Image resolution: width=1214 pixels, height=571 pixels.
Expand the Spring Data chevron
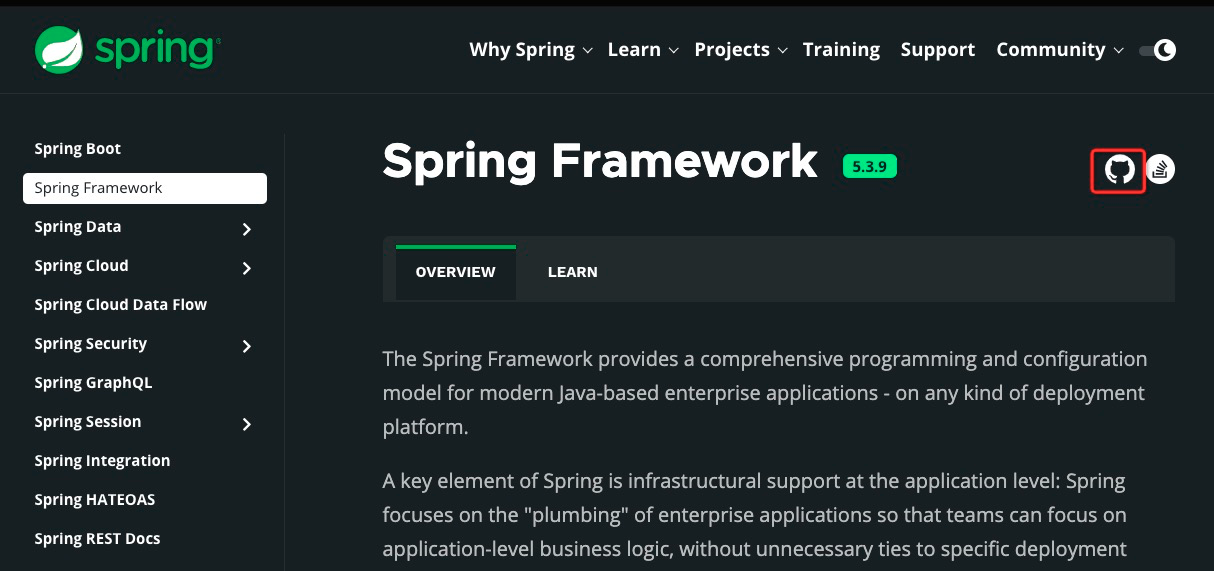click(x=247, y=229)
